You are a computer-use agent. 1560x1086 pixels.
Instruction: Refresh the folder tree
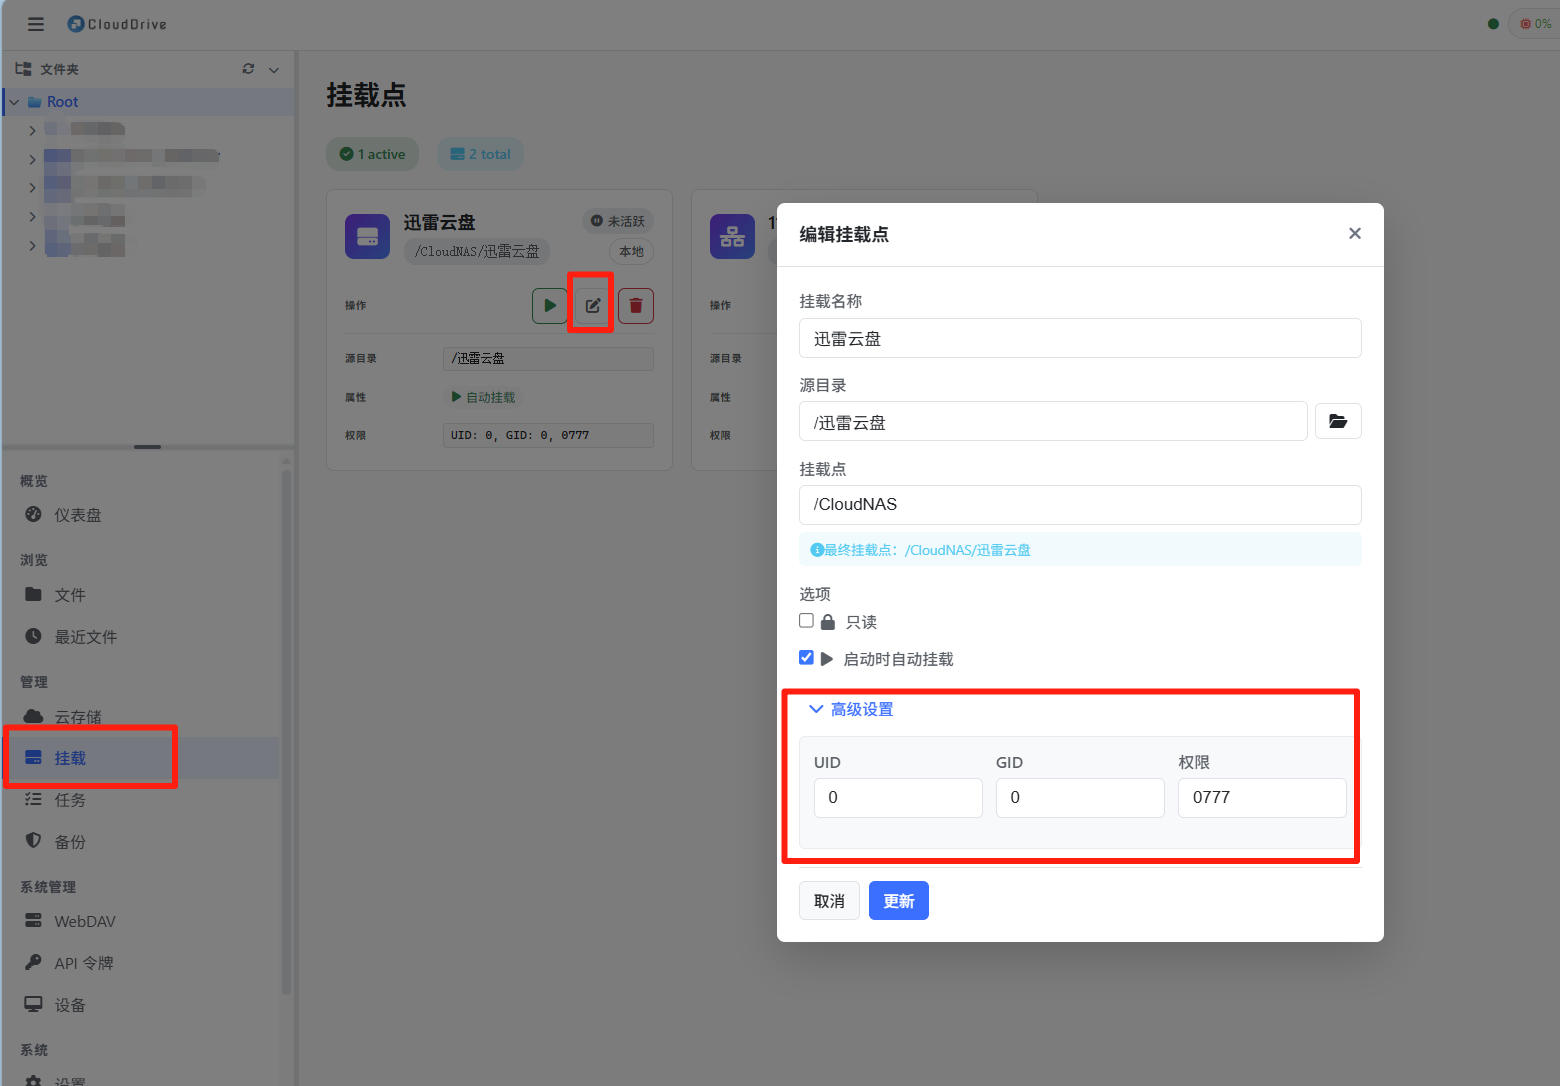coord(248,69)
